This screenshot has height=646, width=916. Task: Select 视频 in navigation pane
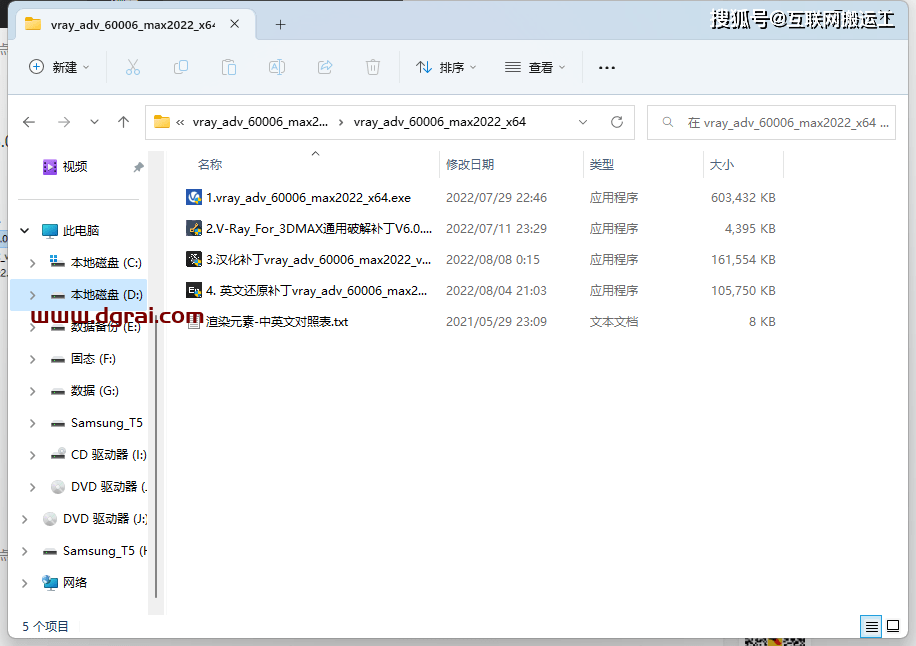pyautogui.click(x=75, y=167)
